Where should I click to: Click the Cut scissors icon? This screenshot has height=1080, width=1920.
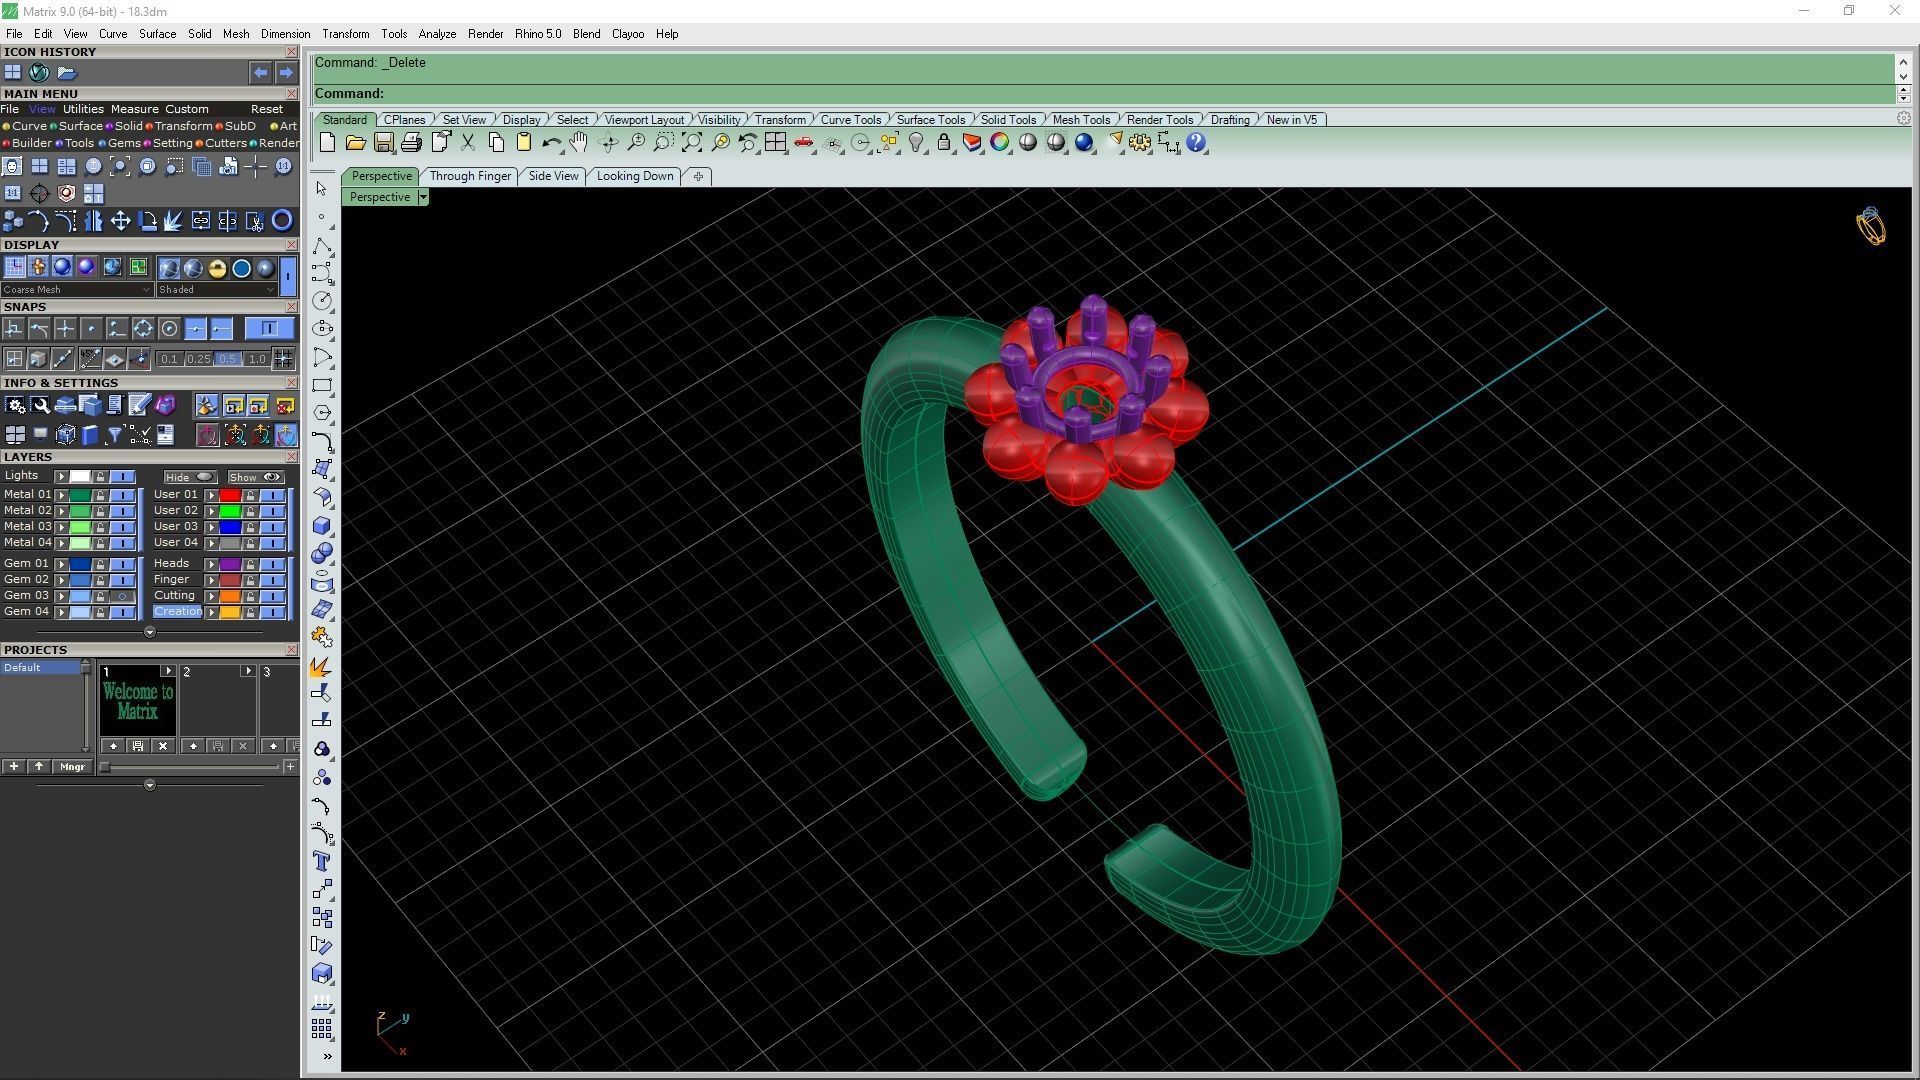click(x=467, y=143)
